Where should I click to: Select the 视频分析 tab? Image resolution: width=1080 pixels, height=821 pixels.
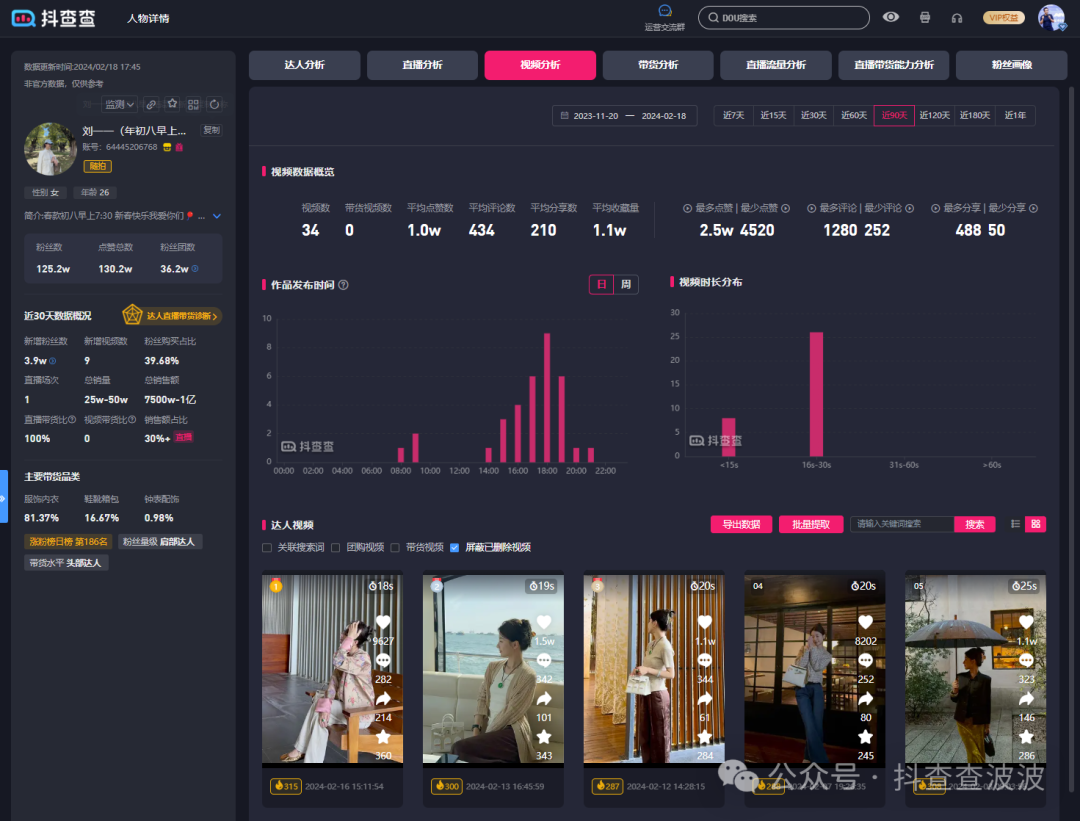tap(540, 65)
